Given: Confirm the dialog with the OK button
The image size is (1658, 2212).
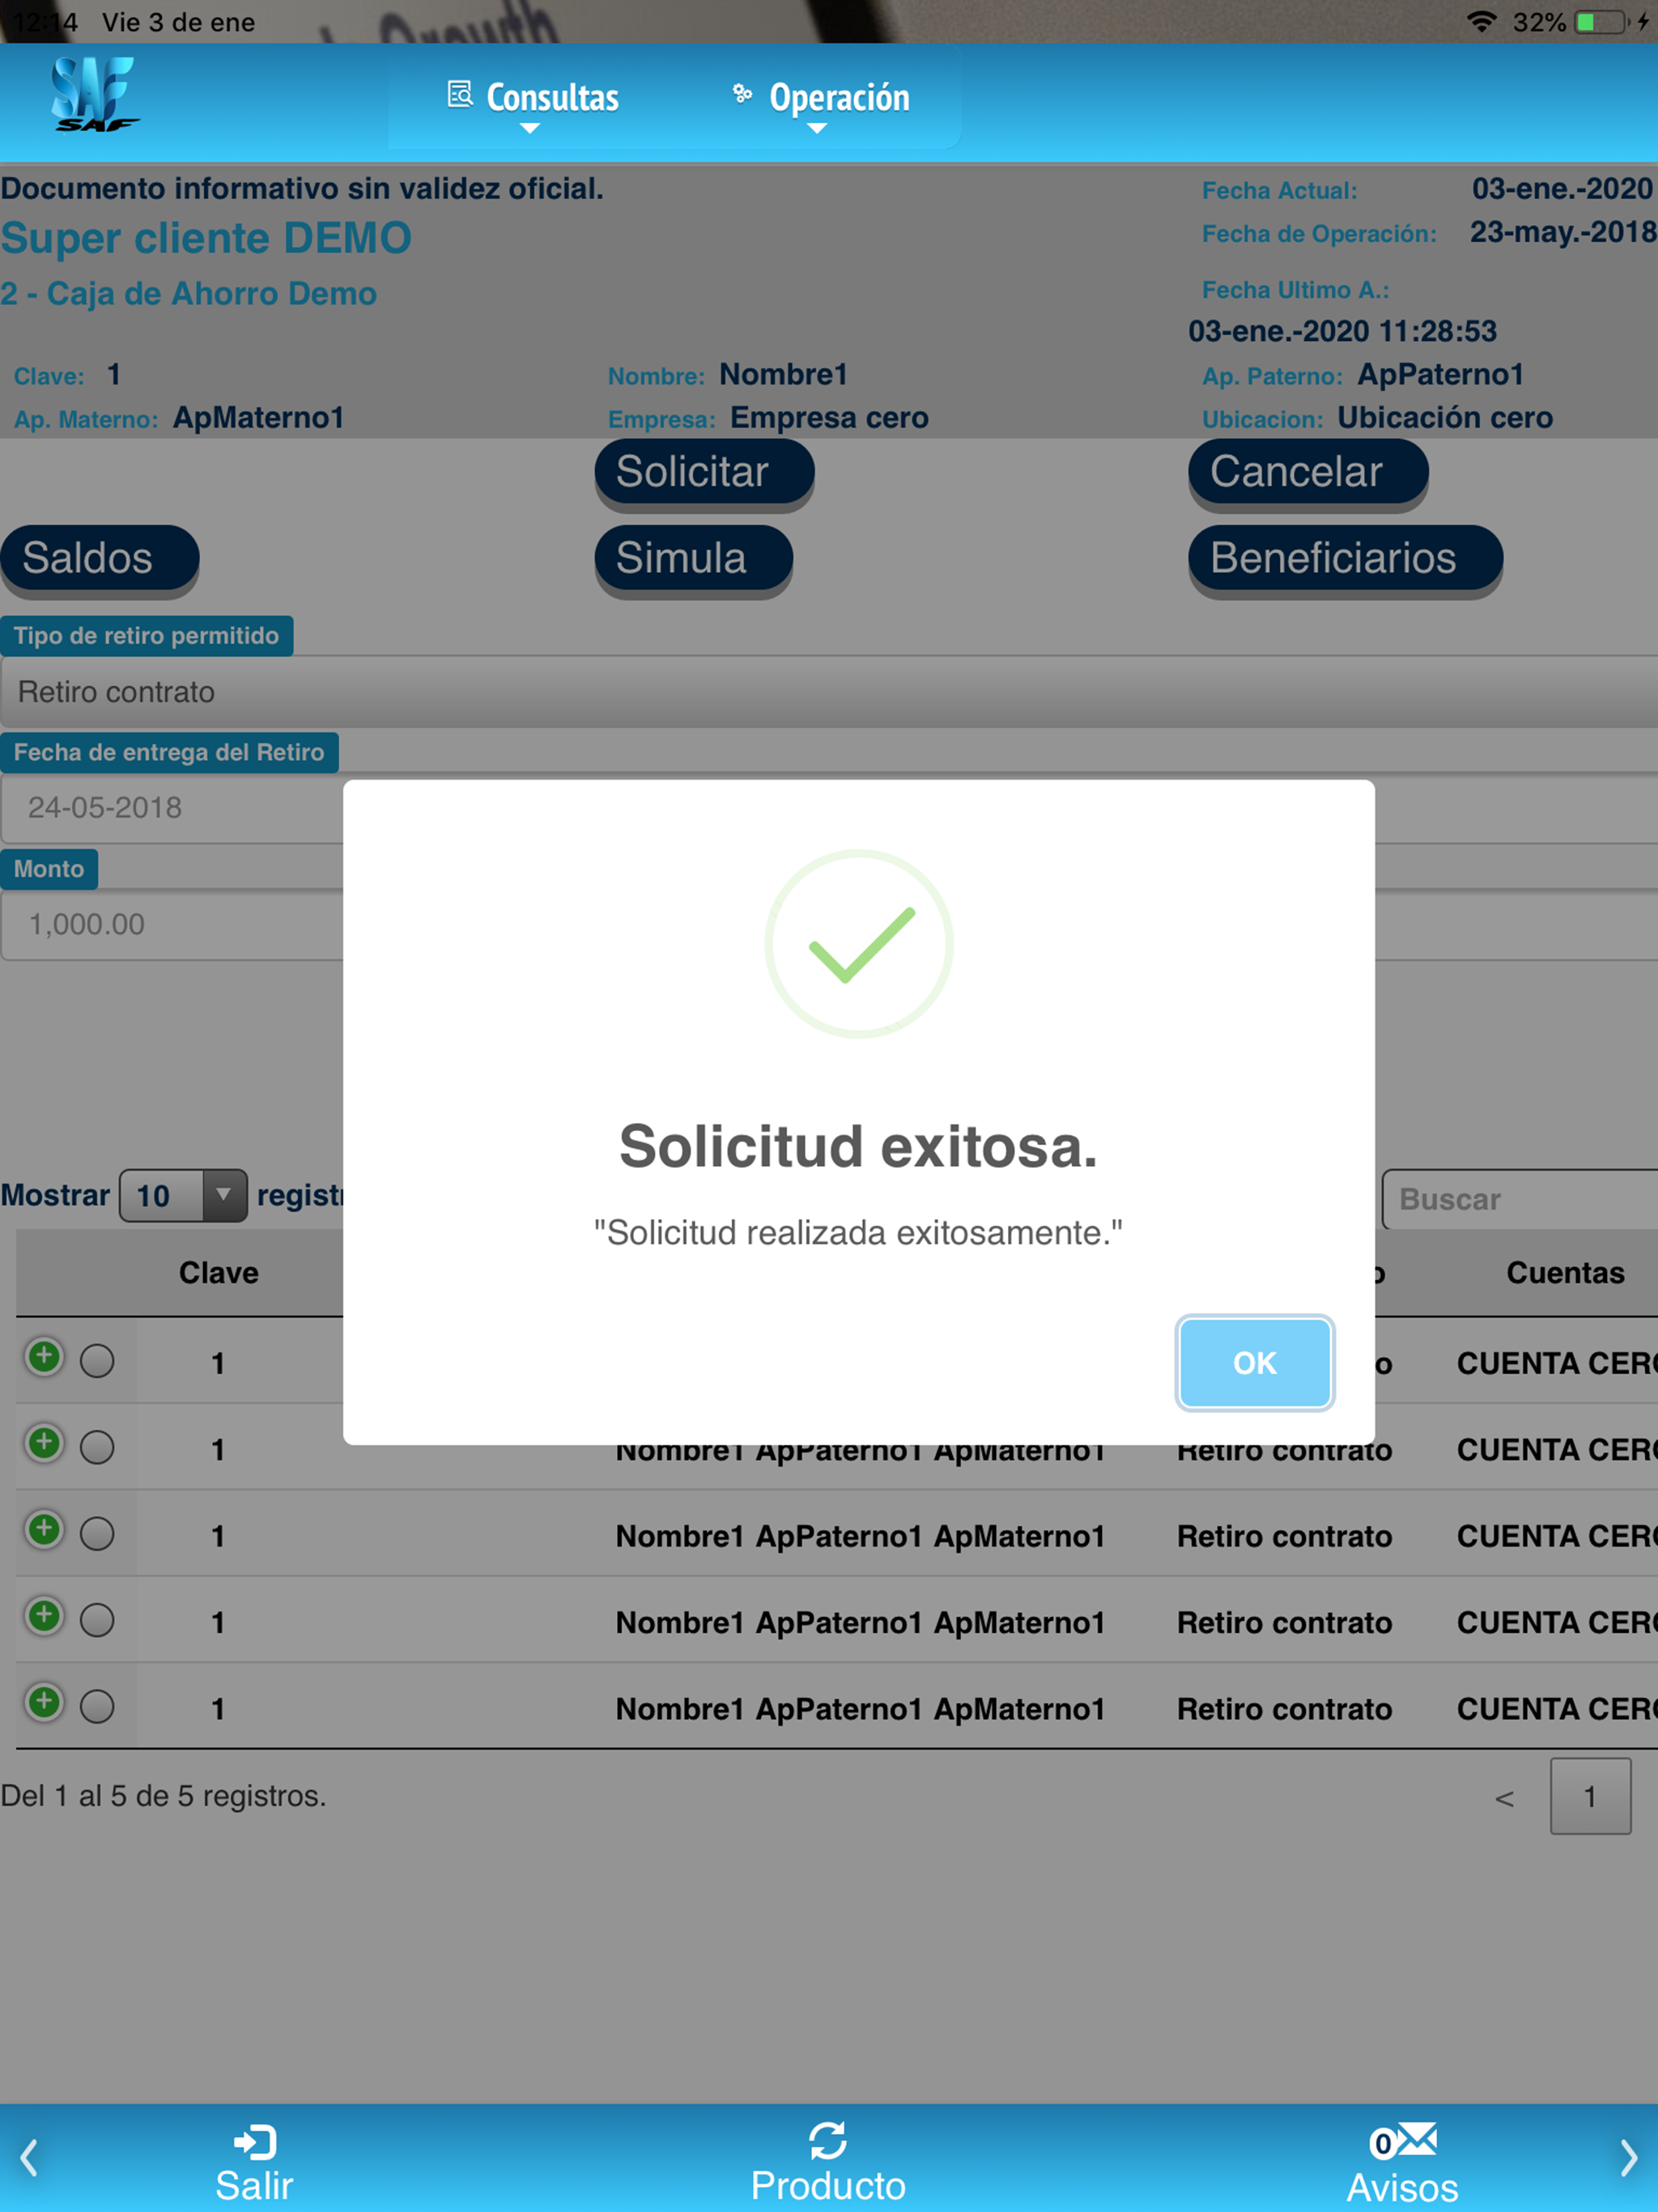Looking at the screenshot, I should (1254, 1362).
